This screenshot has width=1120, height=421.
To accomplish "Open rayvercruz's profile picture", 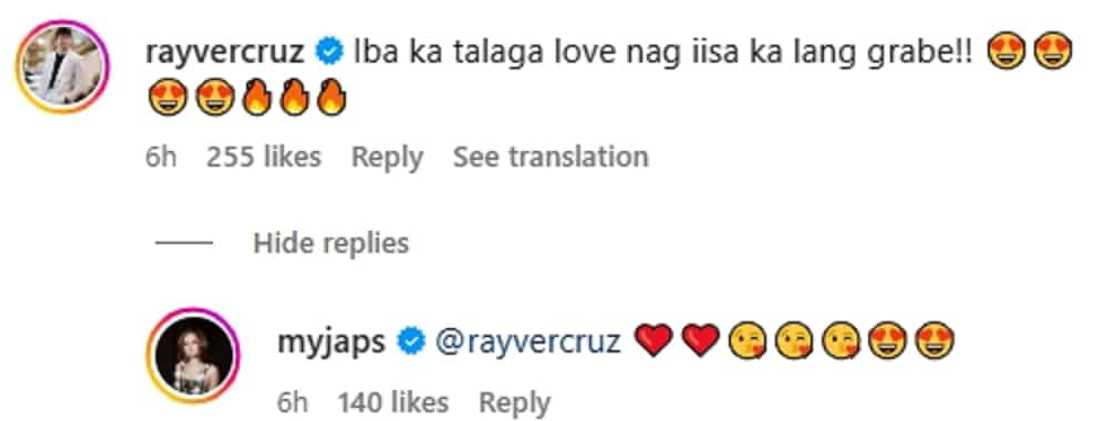I will [62, 67].
